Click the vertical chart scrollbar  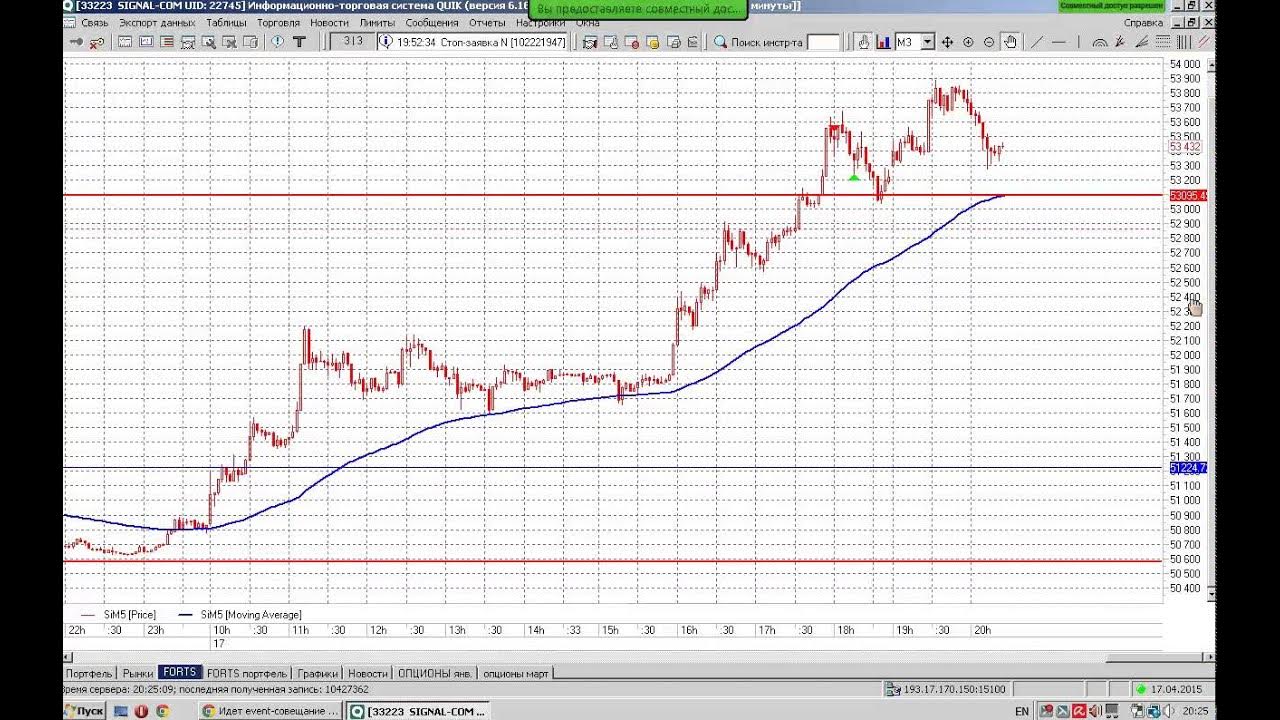[1210, 330]
